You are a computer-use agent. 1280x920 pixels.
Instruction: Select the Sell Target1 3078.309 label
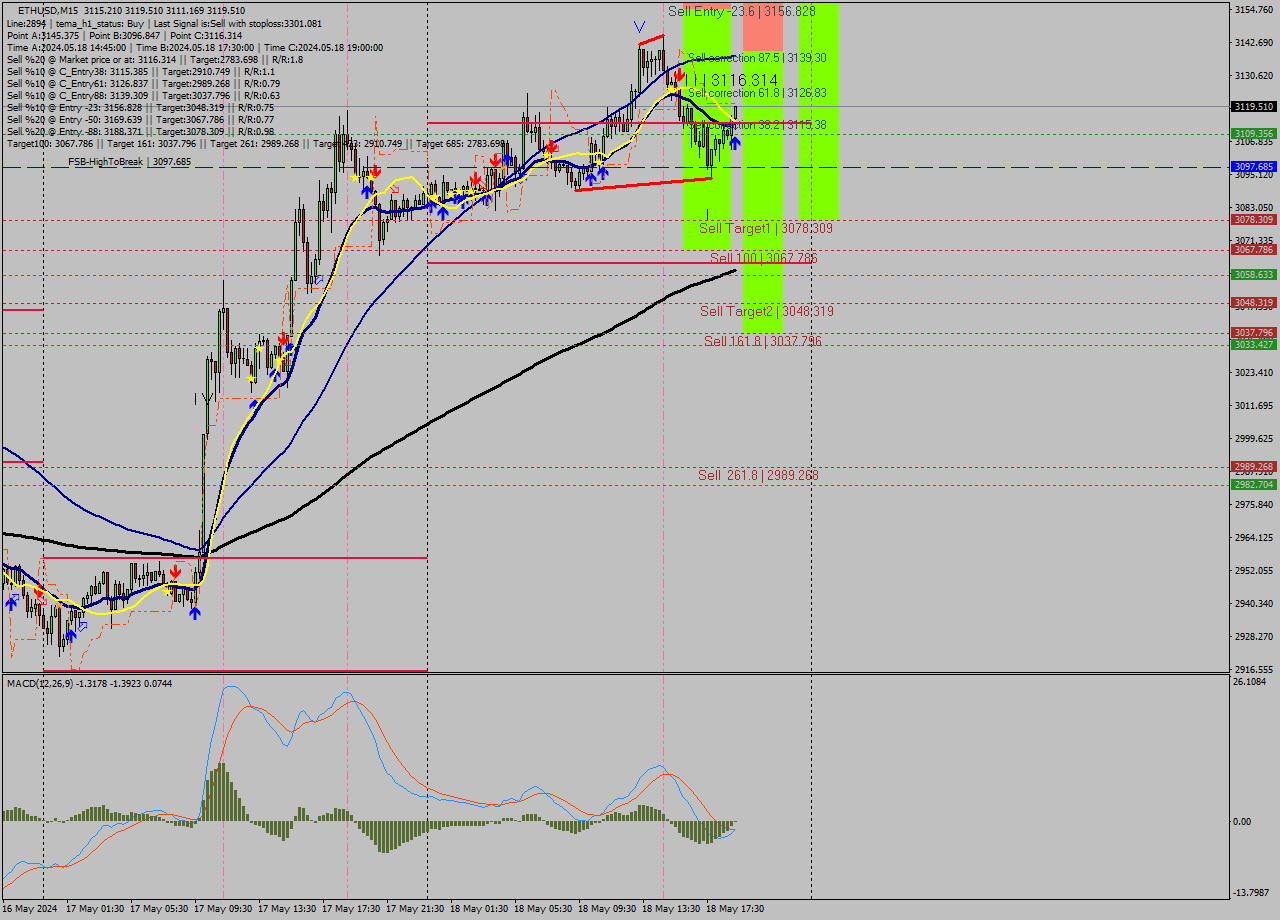[x=765, y=229]
